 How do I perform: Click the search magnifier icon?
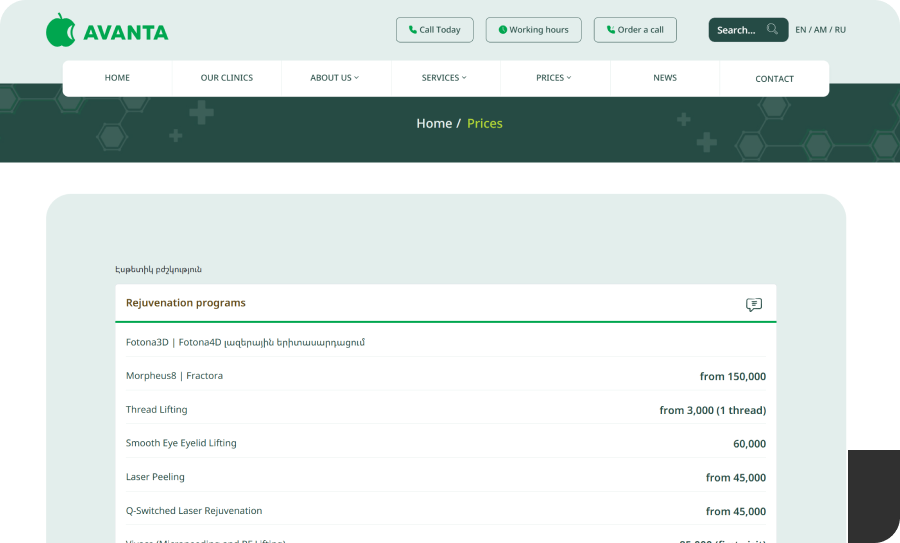(773, 29)
